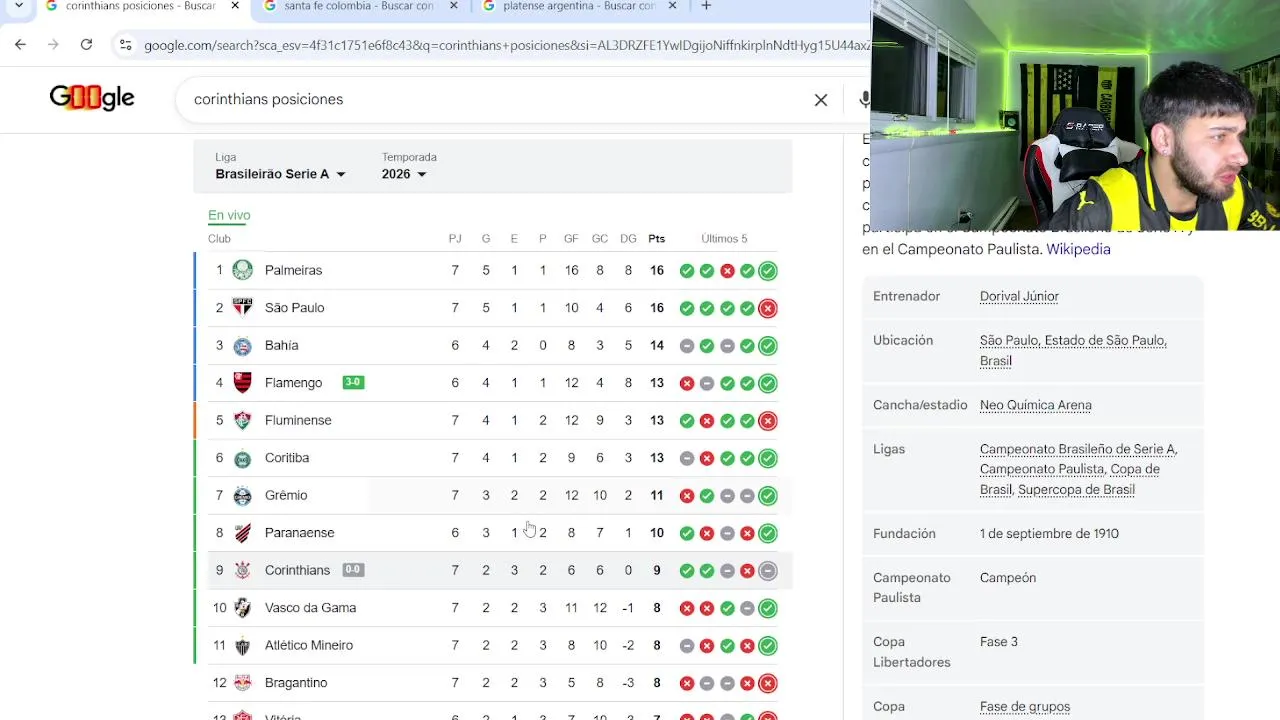The image size is (1280, 720).
Task: Click the streamer webcam overlay
Action: click(x=1075, y=115)
